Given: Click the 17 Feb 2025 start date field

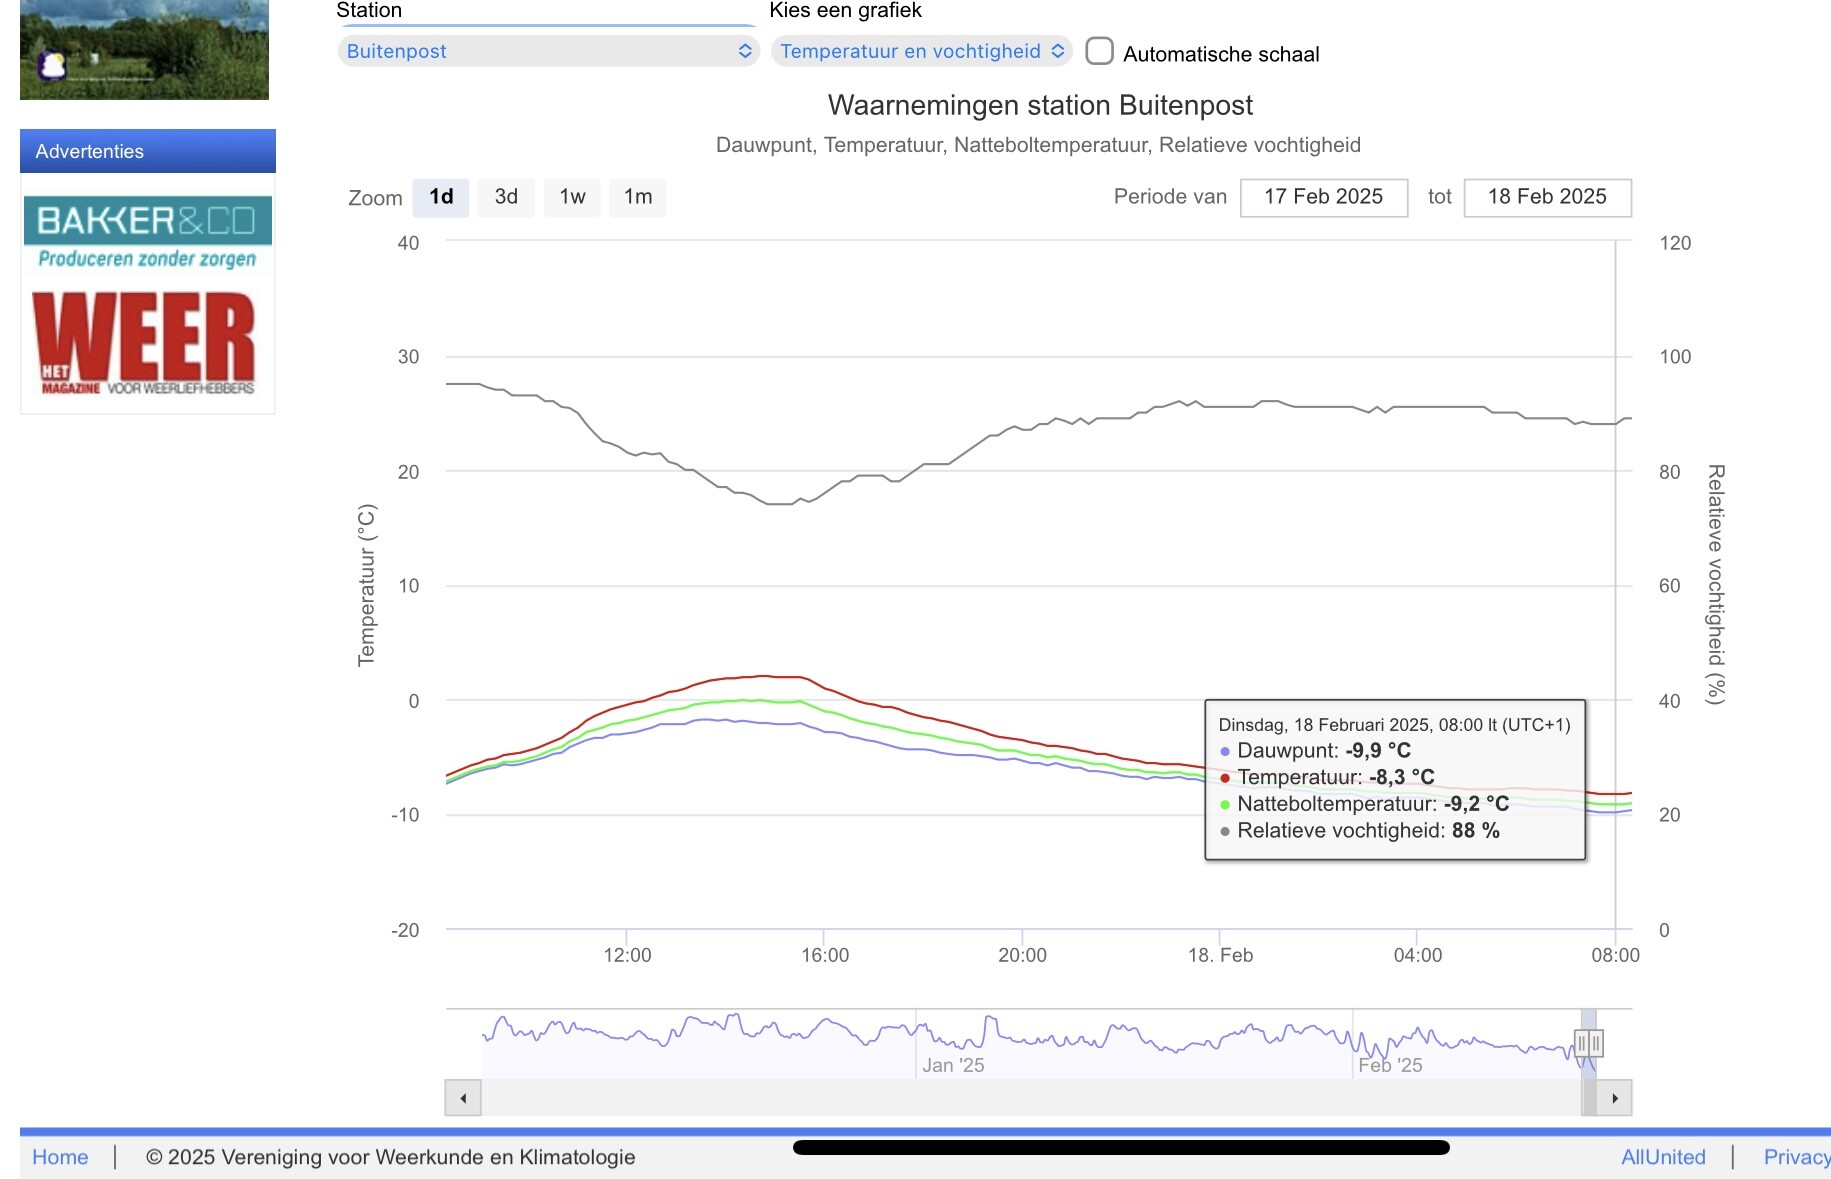Looking at the screenshot, I should (1323, 197).
